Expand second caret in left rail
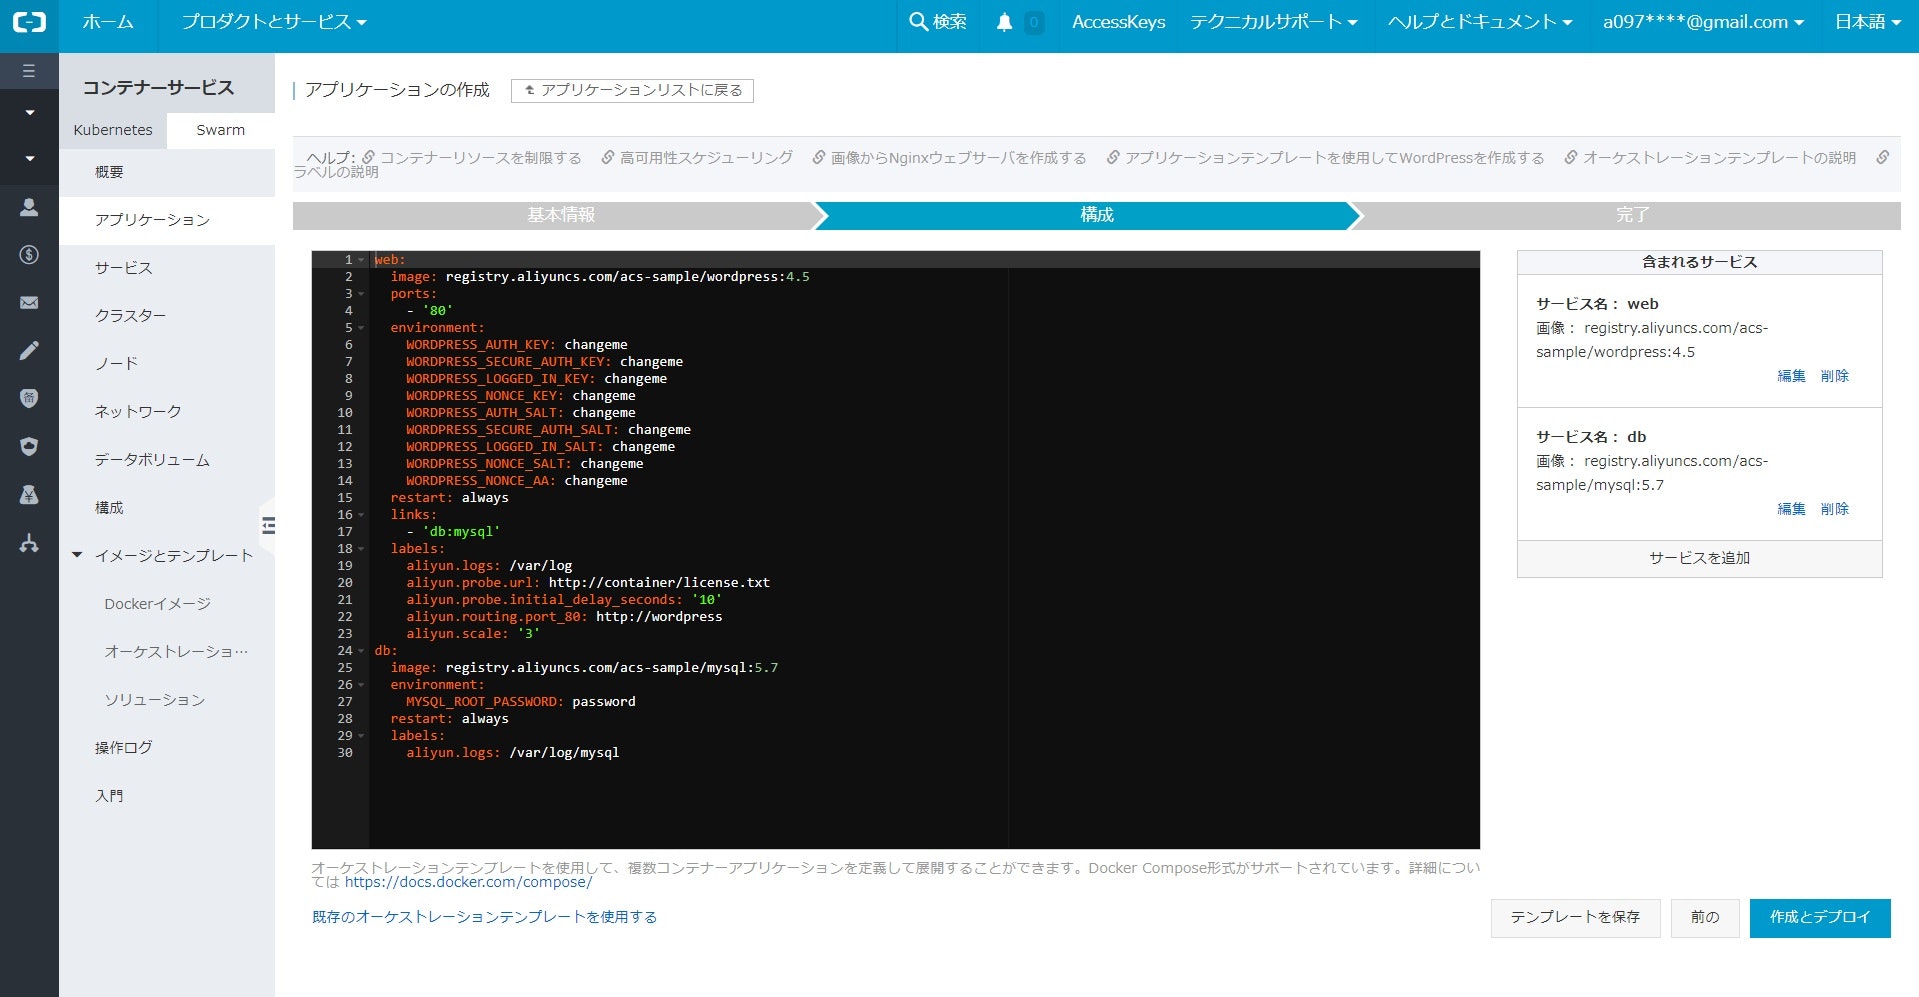The width and height of the screenshot is (1919, 997). coord(29,158)
